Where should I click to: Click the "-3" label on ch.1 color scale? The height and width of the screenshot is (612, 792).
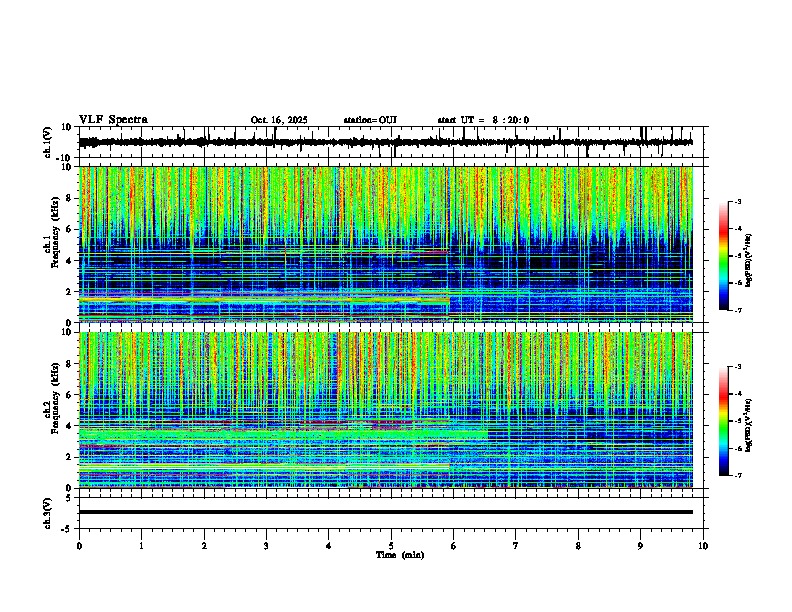point(737,201)
